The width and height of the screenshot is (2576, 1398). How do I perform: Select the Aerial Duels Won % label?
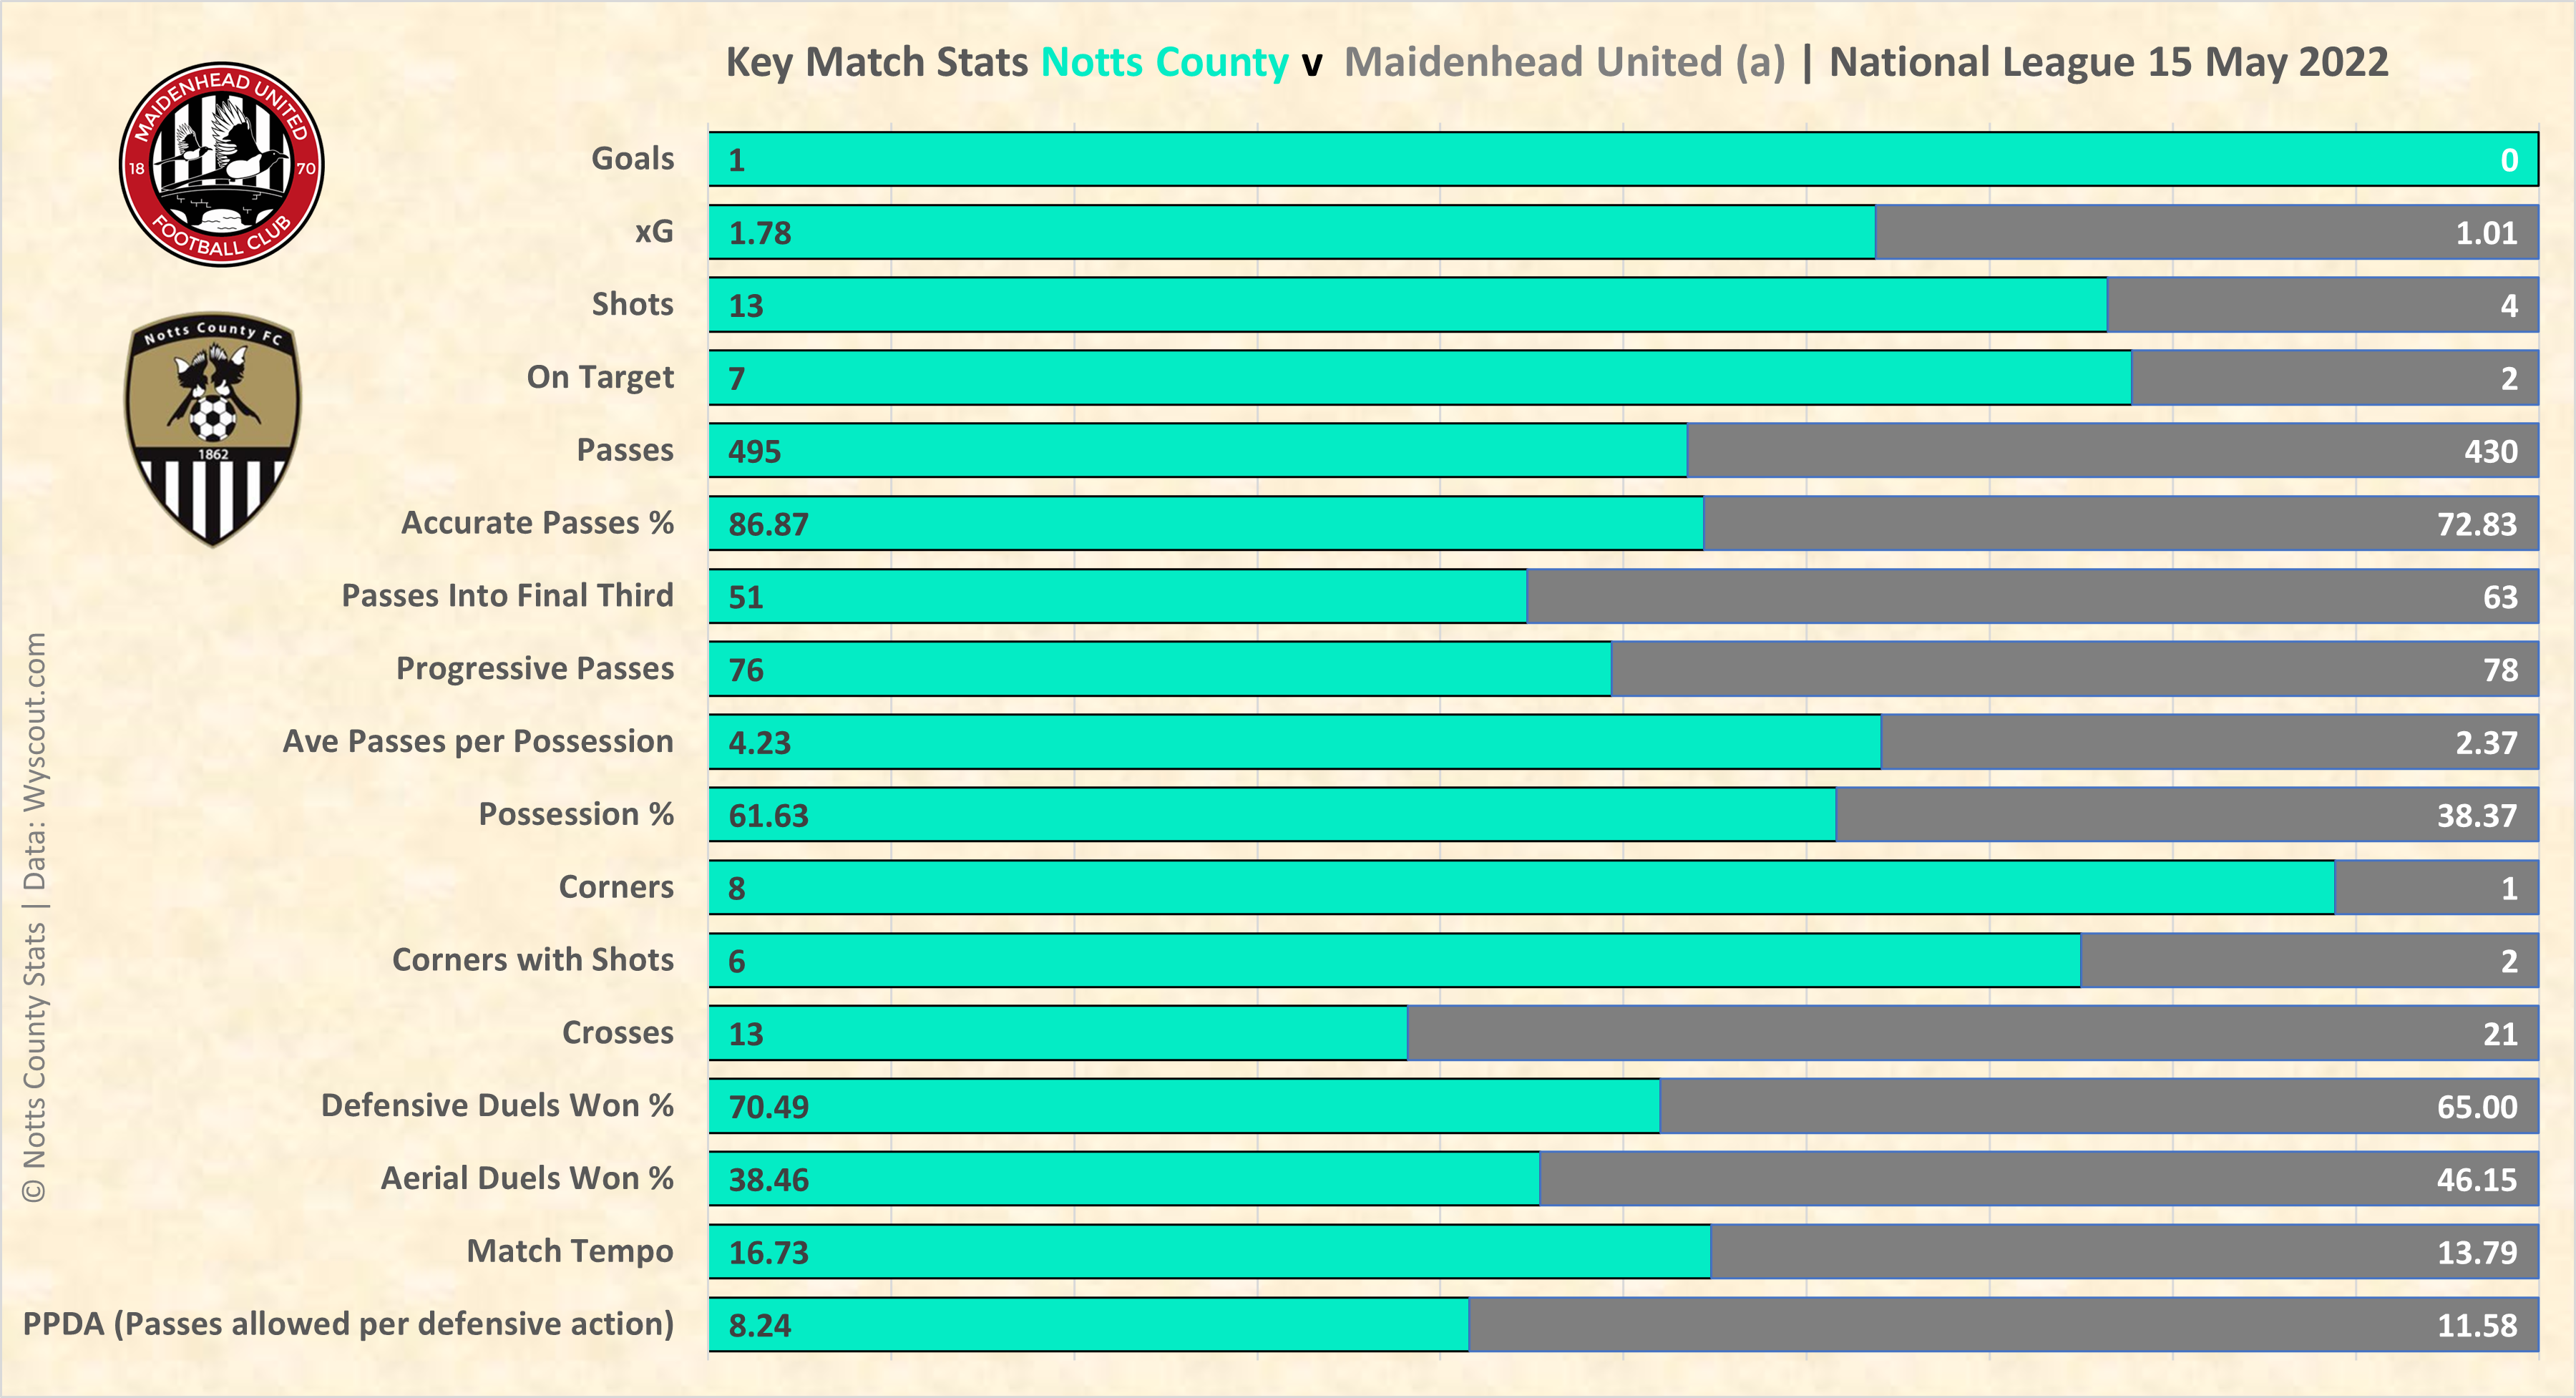[x=527, y=1179]
